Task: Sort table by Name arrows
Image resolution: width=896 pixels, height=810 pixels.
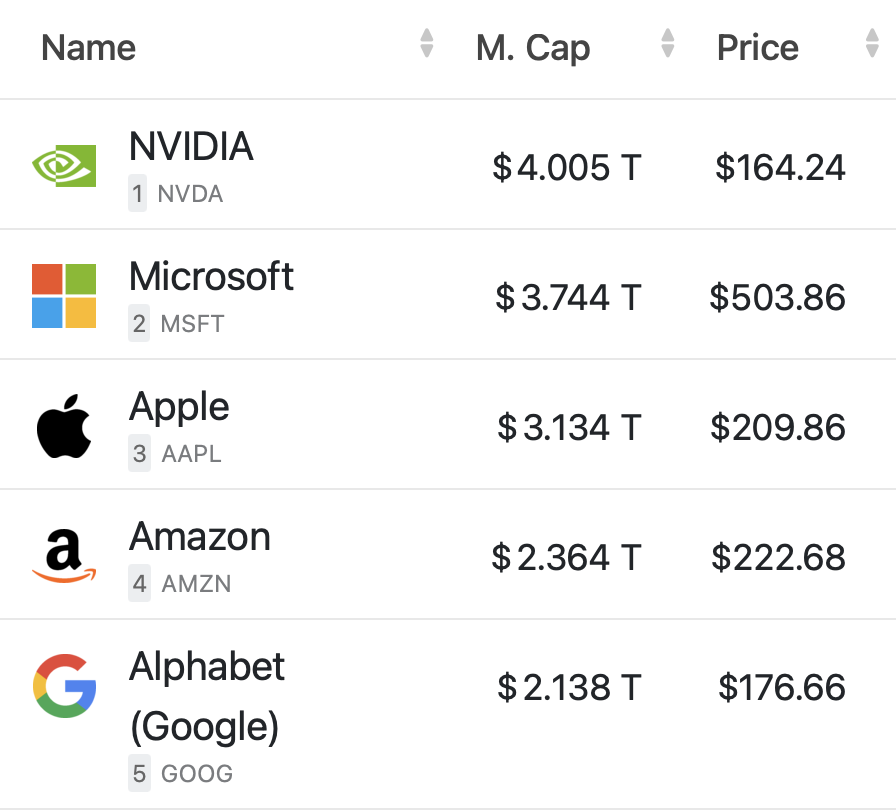Action: coord(426,43)
